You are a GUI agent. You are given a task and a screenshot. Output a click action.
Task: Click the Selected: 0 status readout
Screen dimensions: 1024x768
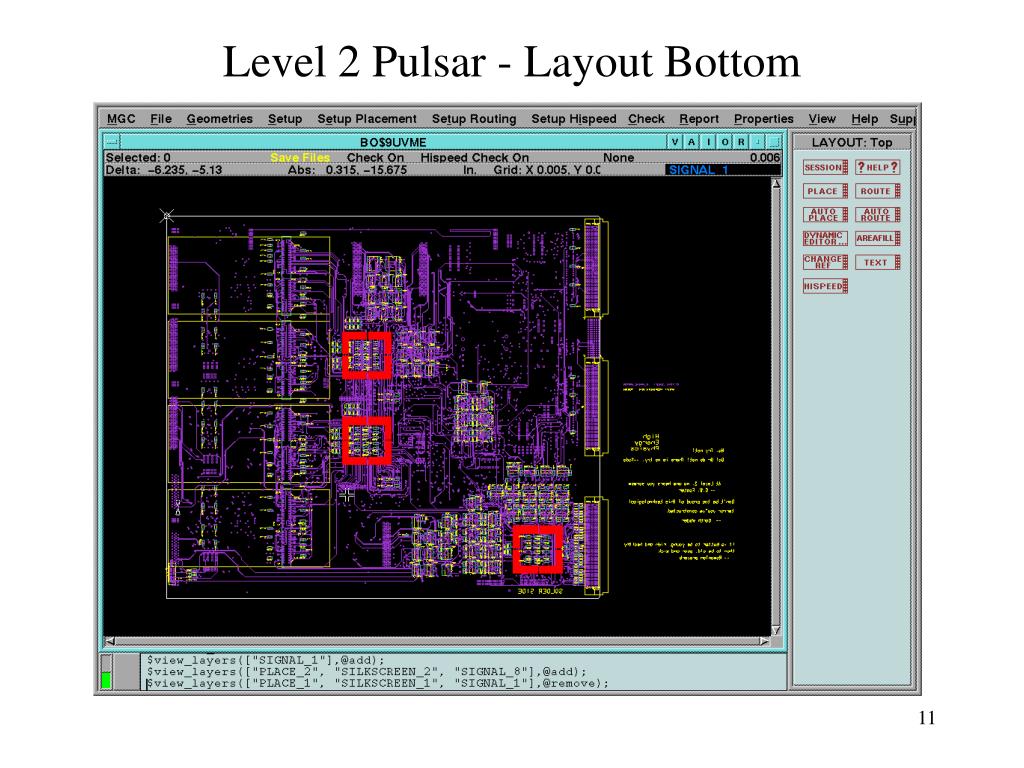click(138, 157)
